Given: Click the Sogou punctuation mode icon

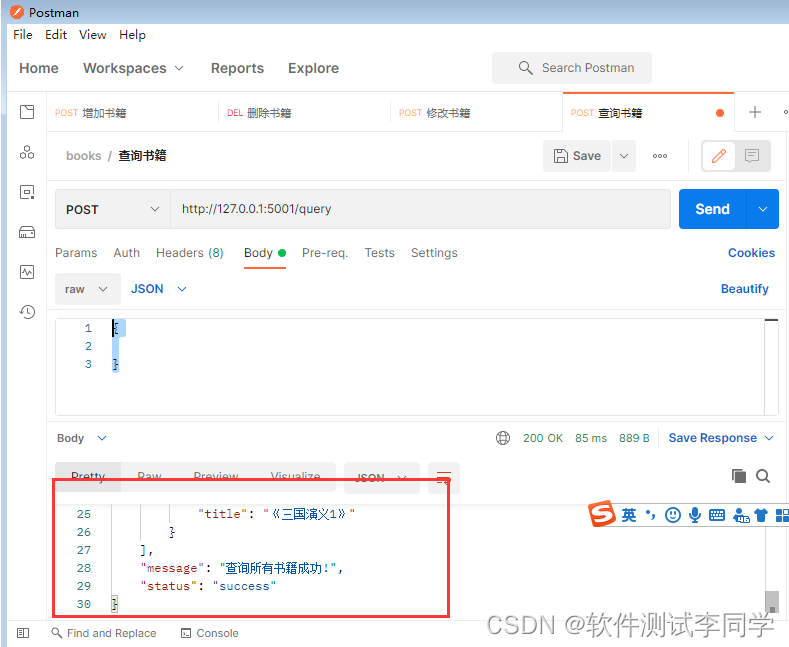Looking at the screenshot, I should tap(651, 515).
